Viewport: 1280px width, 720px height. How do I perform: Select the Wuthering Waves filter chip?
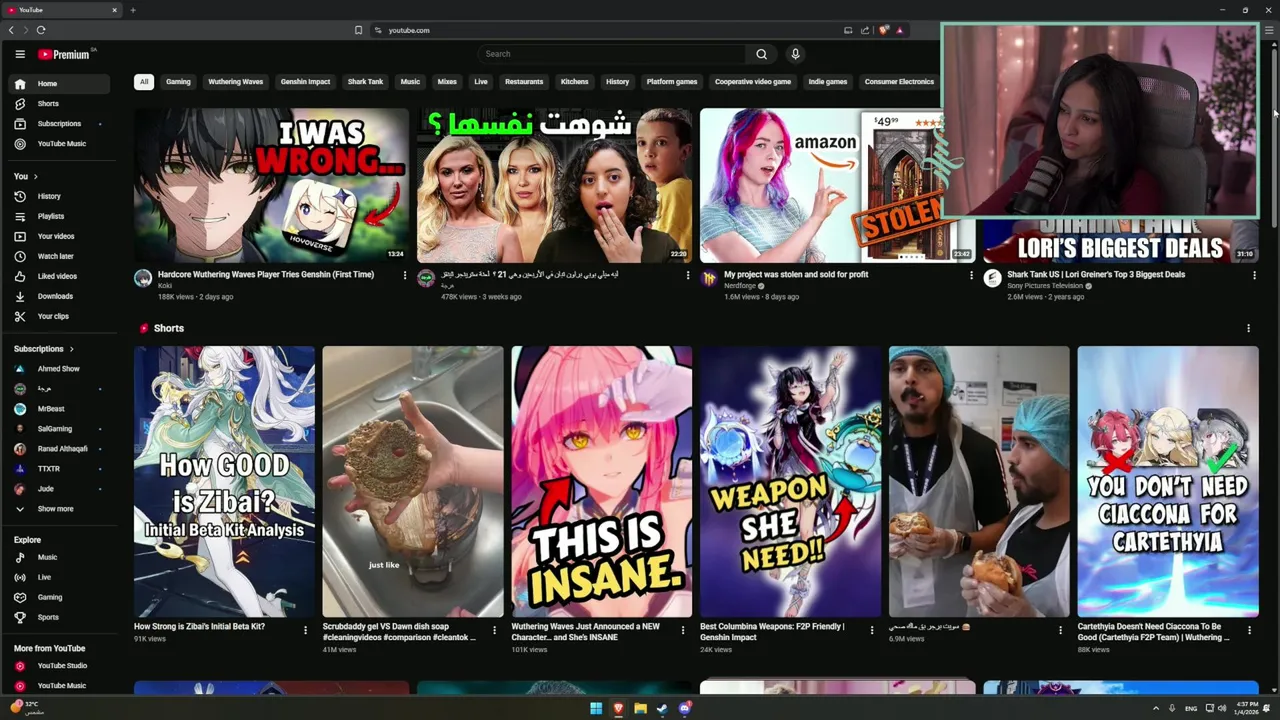tap(236, 82)
